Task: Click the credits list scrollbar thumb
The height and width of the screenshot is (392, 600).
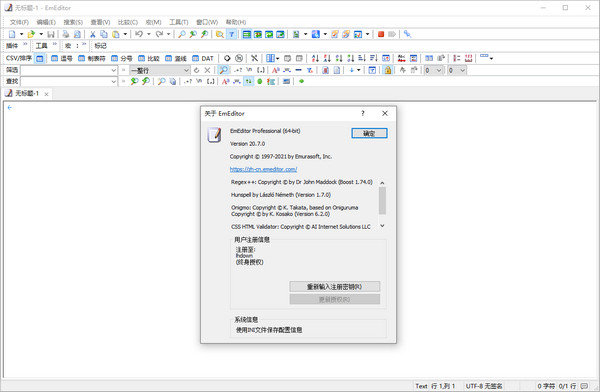Action: click(382, 201)
